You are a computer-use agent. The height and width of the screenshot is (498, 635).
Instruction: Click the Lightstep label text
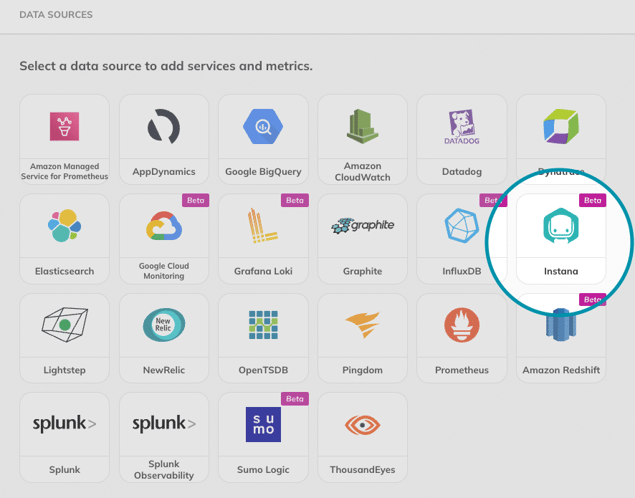click(x=64, y=370)
